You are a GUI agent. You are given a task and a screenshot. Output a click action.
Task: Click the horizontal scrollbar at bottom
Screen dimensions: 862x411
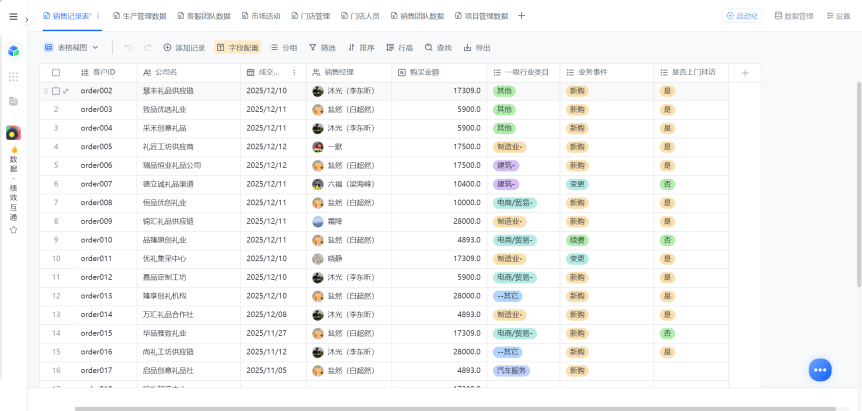click(x=455, y=409)
